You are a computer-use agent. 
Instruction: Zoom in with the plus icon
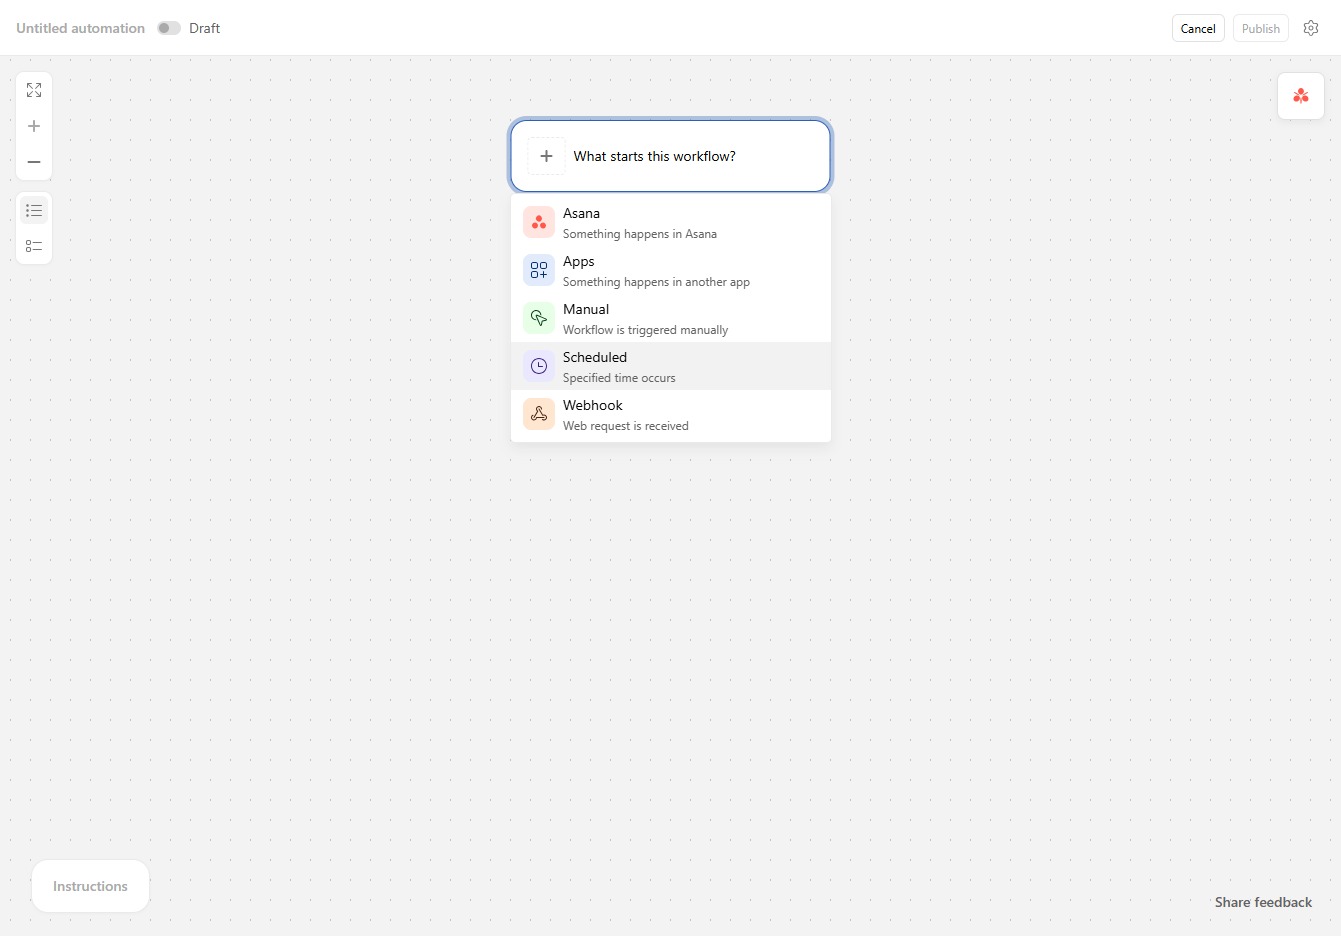click(34, 126)
